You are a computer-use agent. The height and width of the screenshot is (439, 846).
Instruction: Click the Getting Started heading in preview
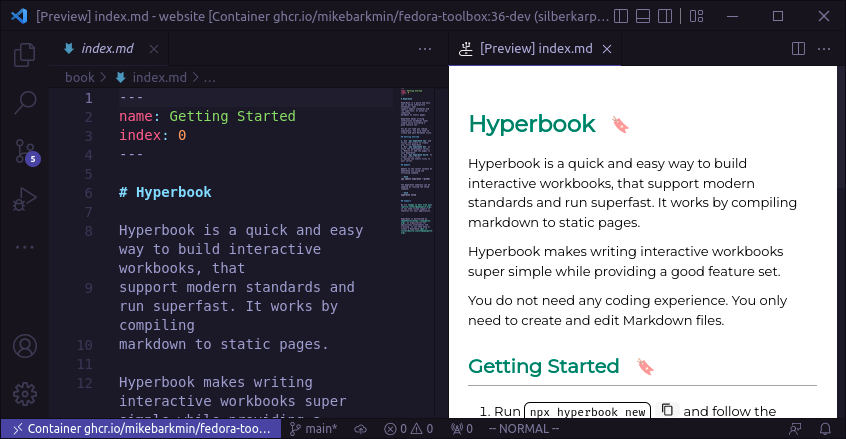pos(544,366)
